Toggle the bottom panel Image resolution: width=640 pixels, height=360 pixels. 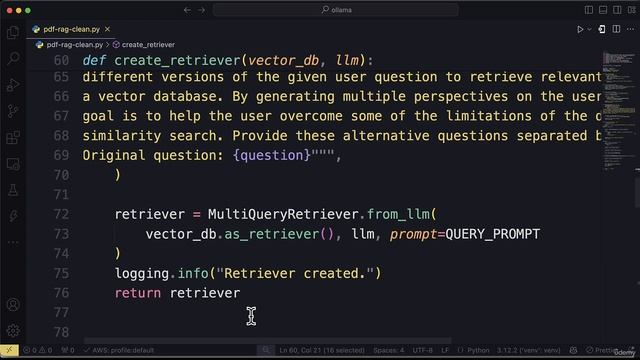coord(603,10)
